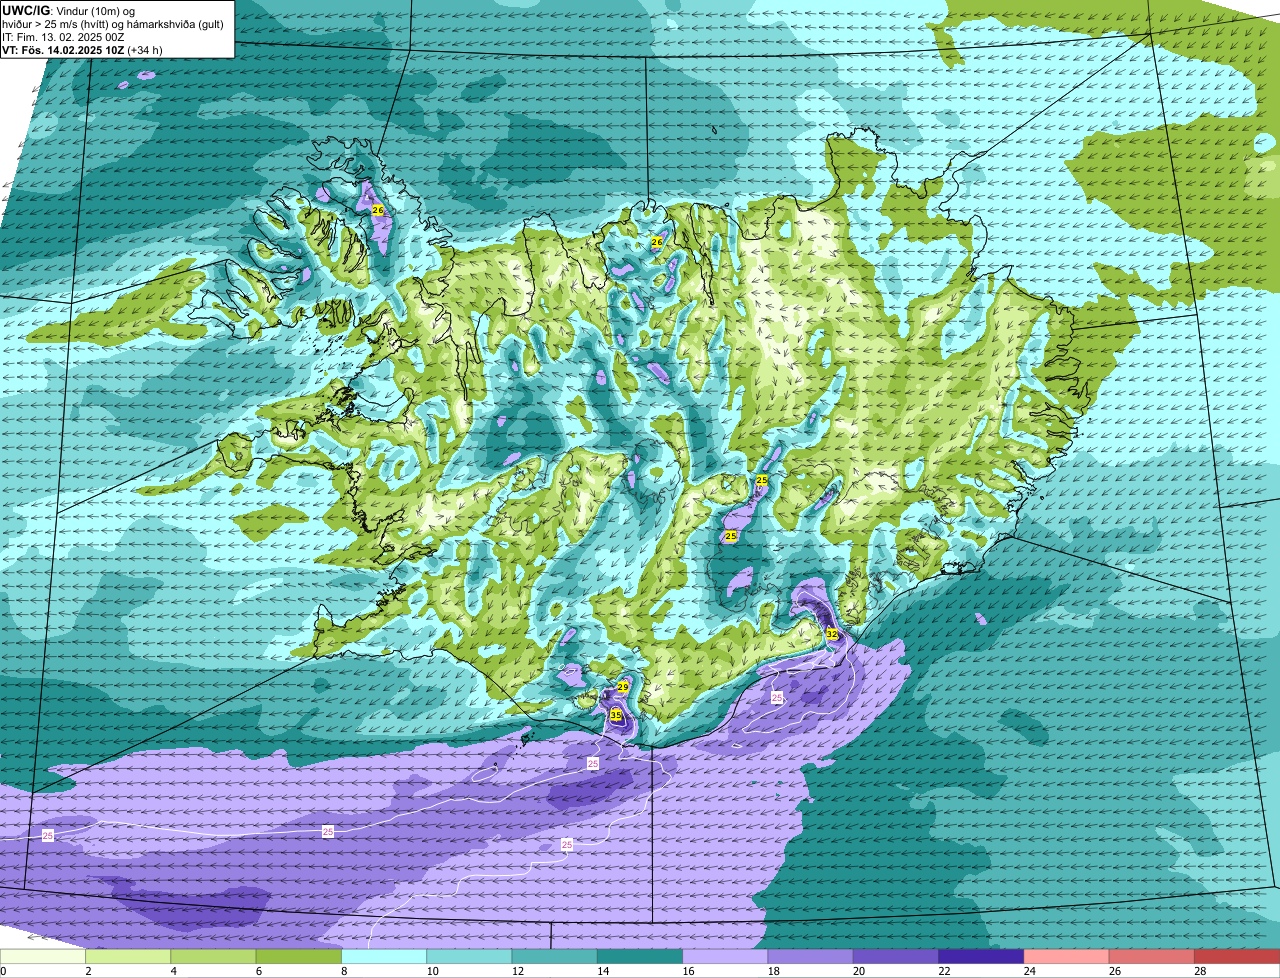Pick the lavender 16–18 m/s legend swatch
This screenshot has width=1280, height=978.
(725, 956)
